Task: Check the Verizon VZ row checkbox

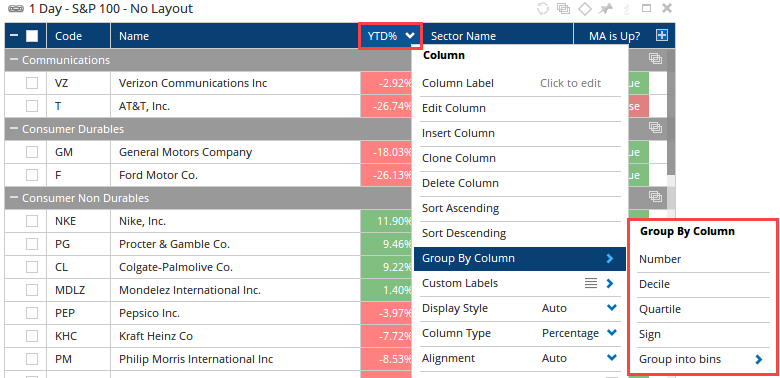Action: 32,83
